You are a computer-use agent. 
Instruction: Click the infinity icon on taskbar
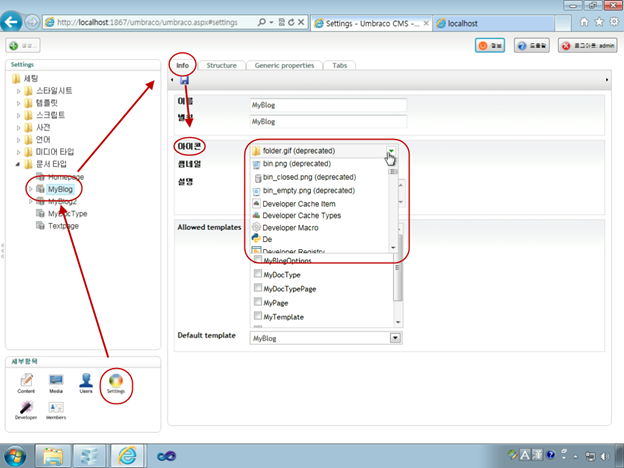(166, 456)
